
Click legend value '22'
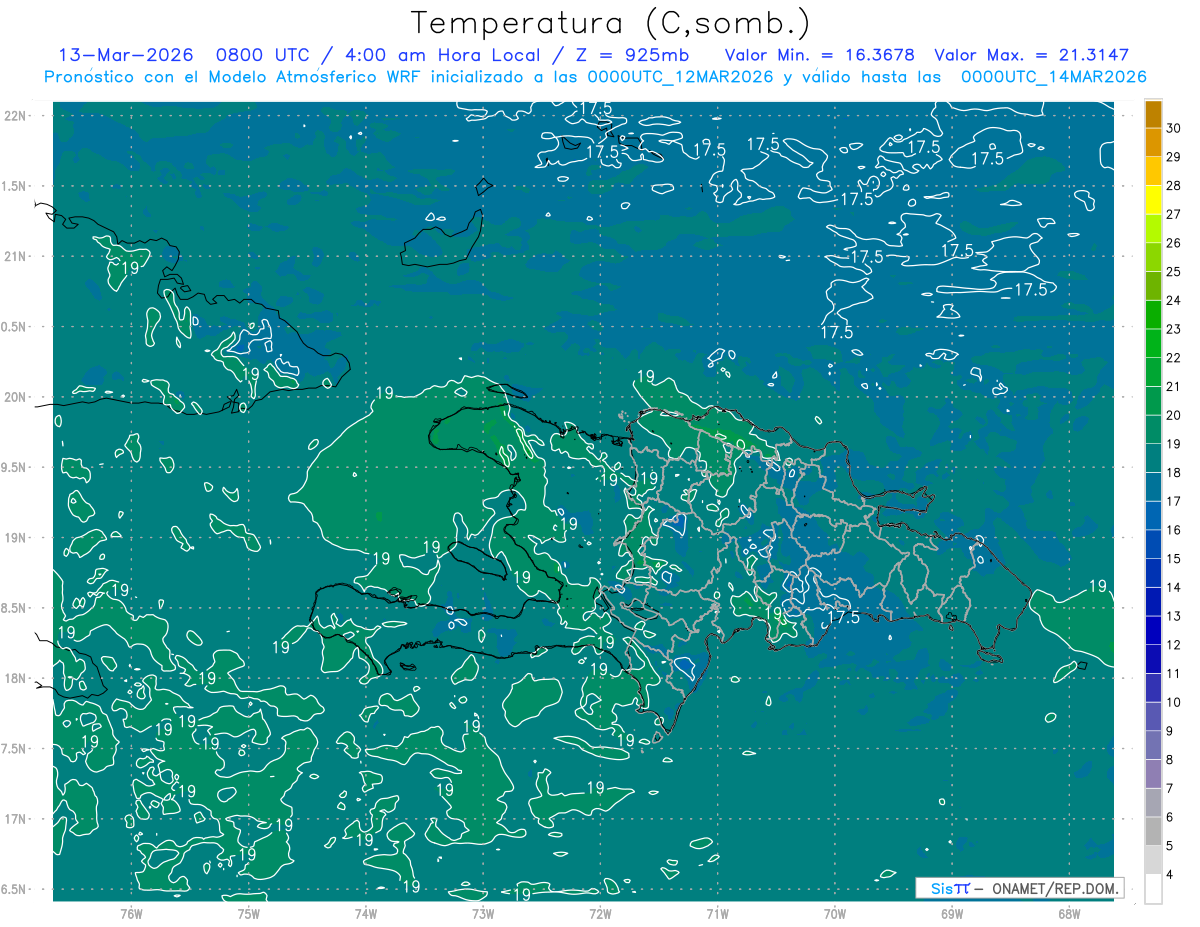coord(1173,358)
